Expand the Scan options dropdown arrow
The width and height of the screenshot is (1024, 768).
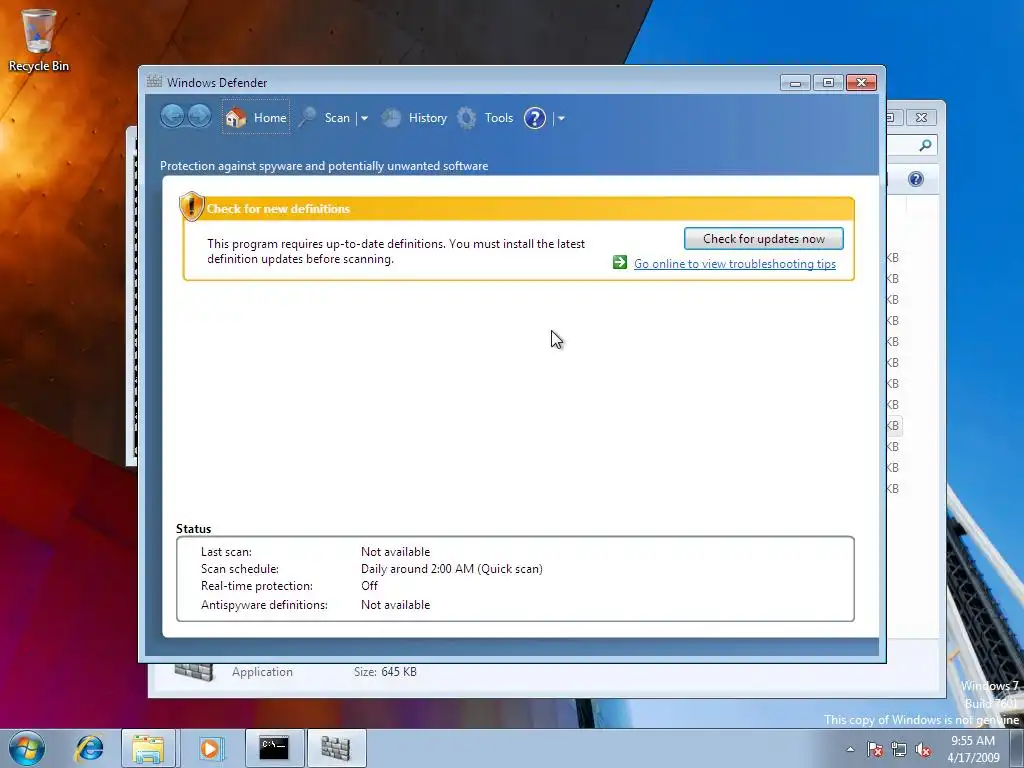click(364, 118)
